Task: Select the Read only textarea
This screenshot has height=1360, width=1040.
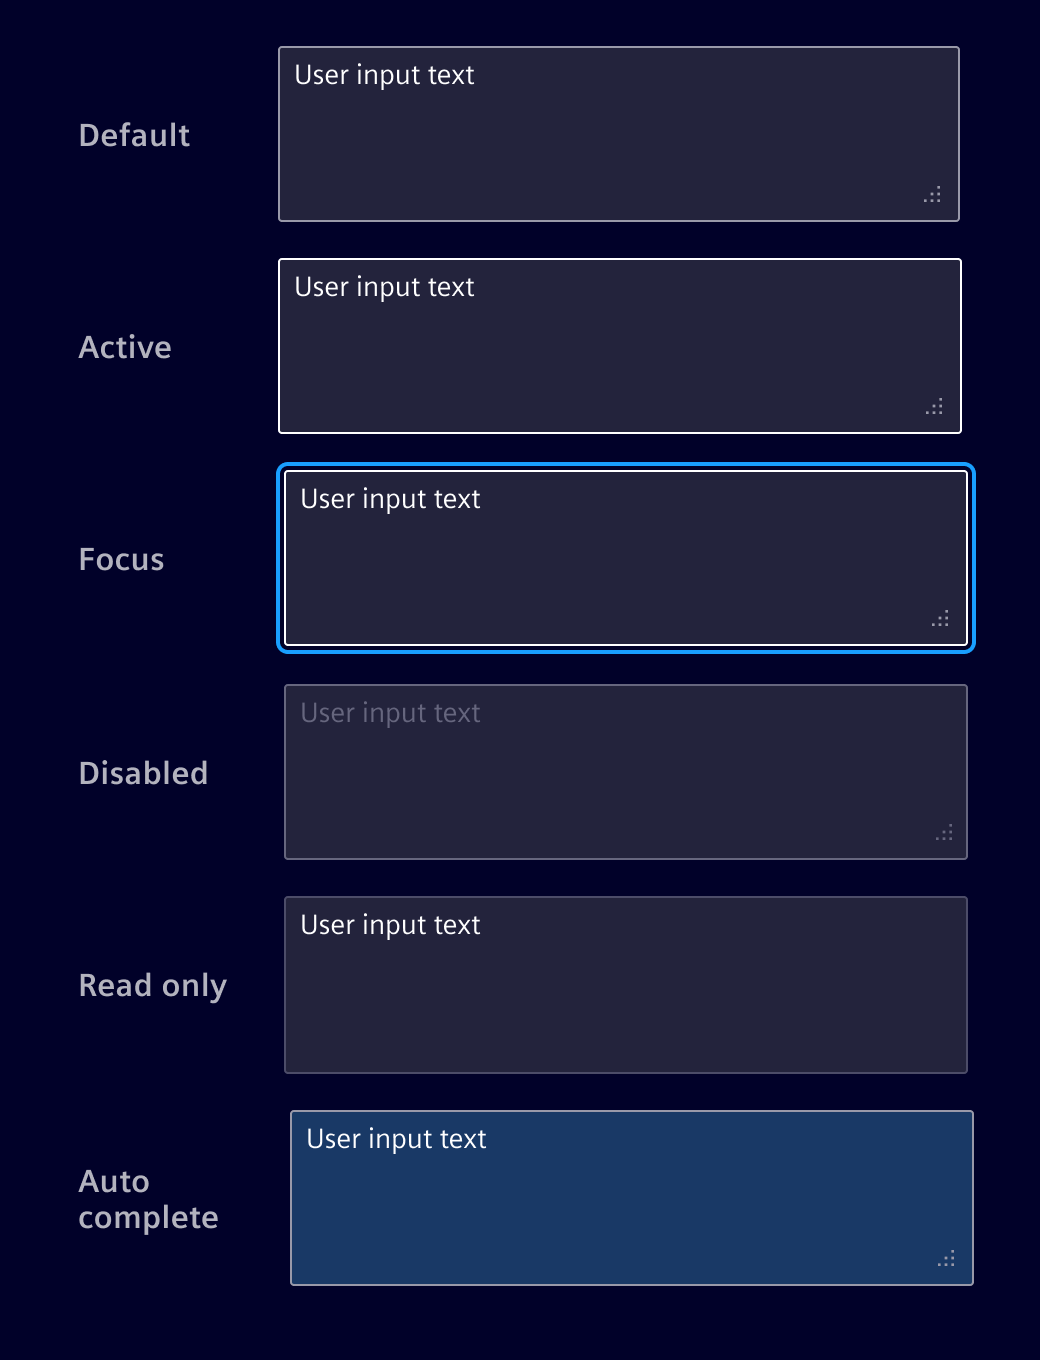Action: pos(625,985)
